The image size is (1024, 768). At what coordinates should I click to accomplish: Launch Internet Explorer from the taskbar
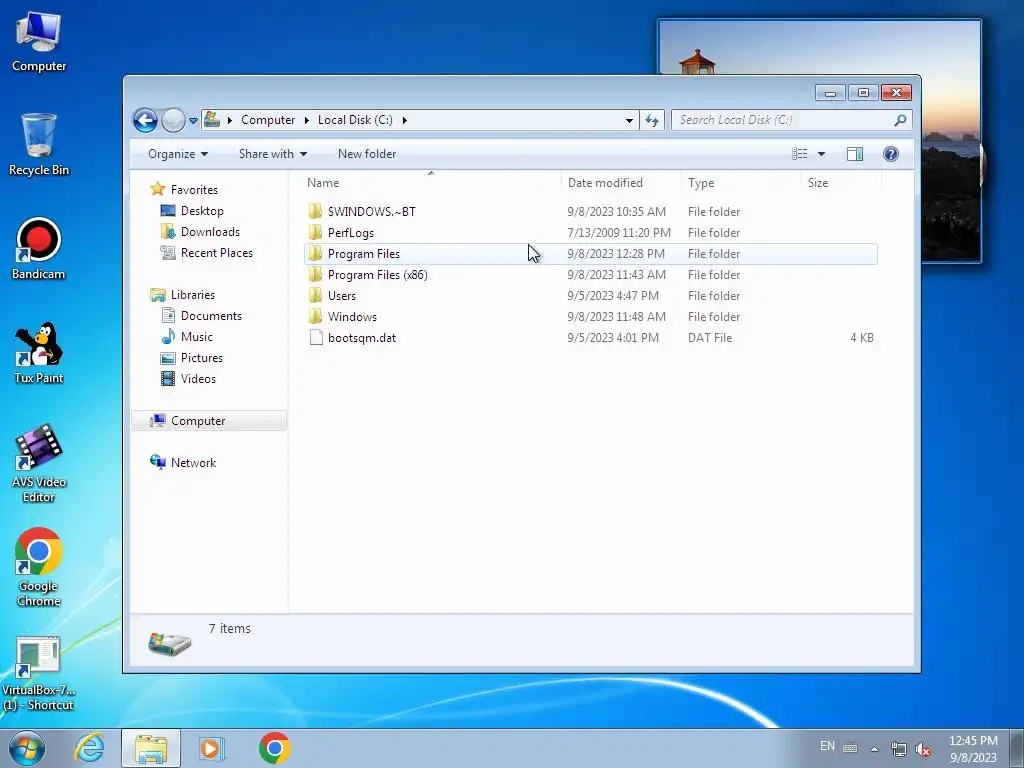(x=89, y=748)
